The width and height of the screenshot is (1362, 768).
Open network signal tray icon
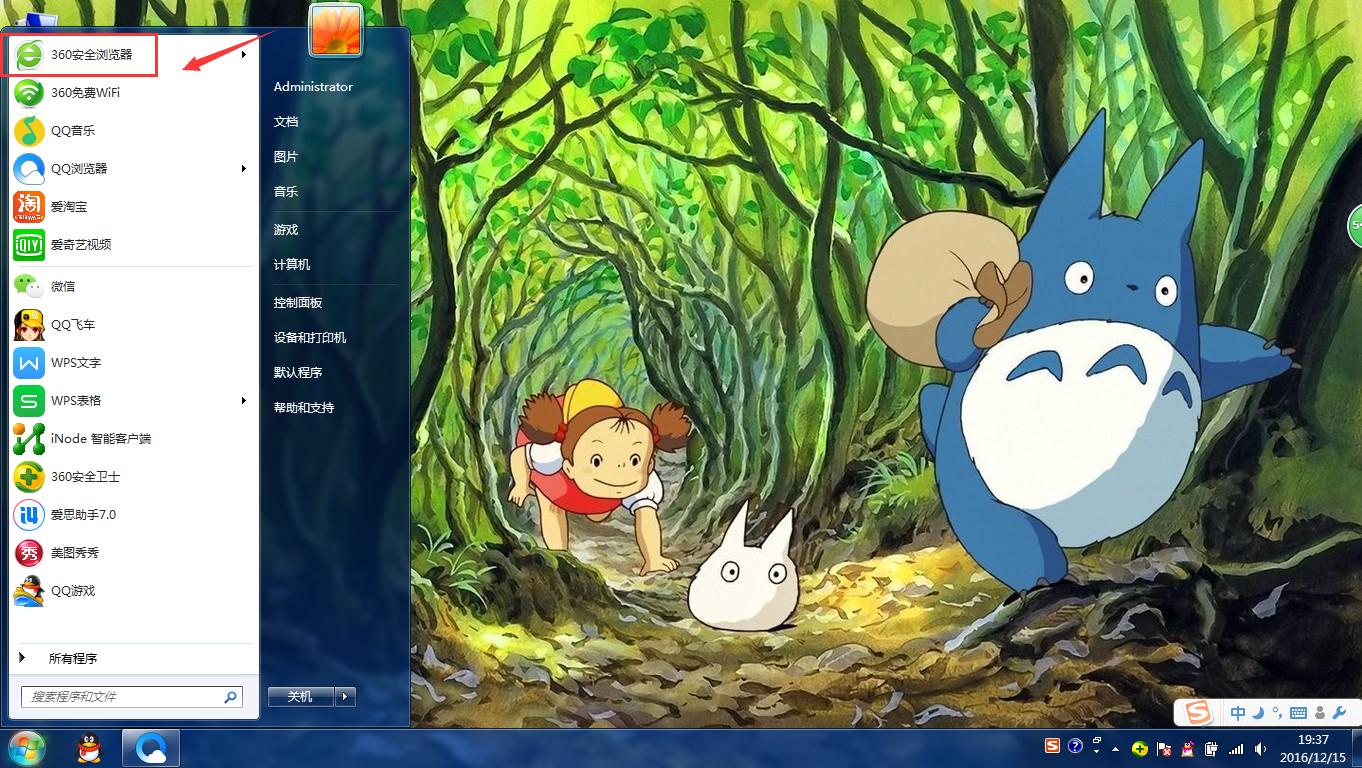click(x=1237, y=748)
